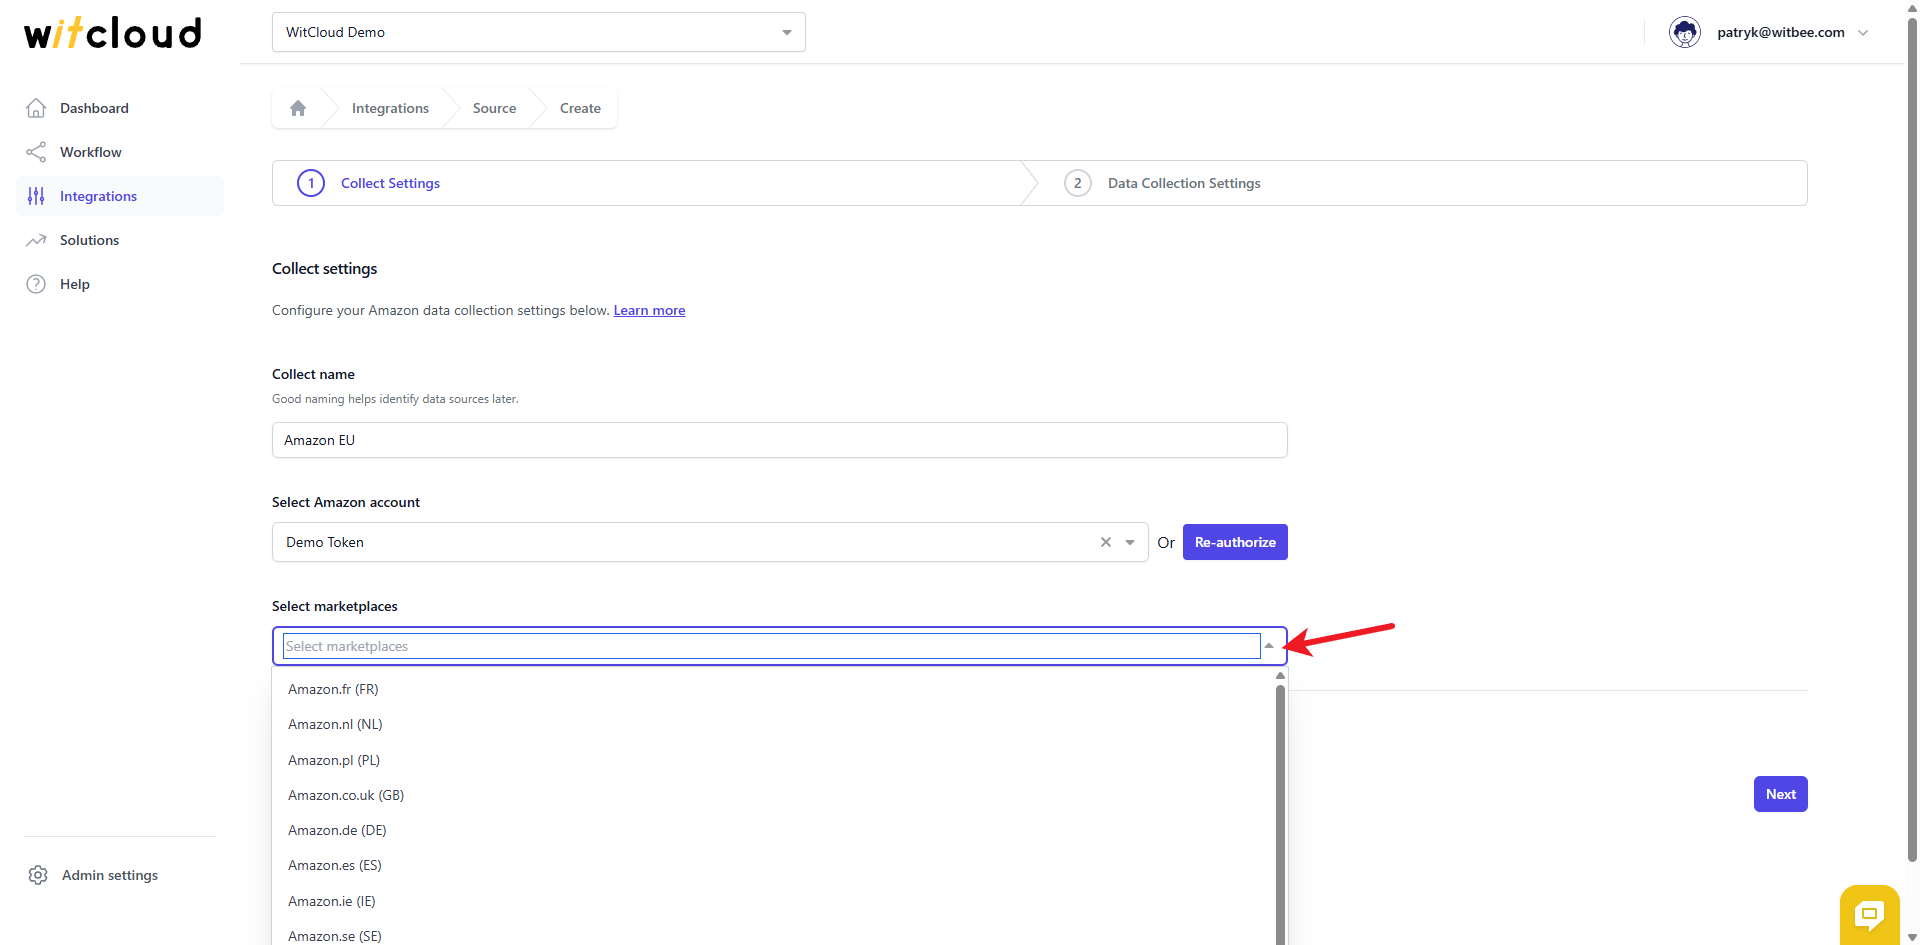The width and height of the screenshot is (1920, 945).
Task: Click the Next button
Action: (x=1781, y=794)
